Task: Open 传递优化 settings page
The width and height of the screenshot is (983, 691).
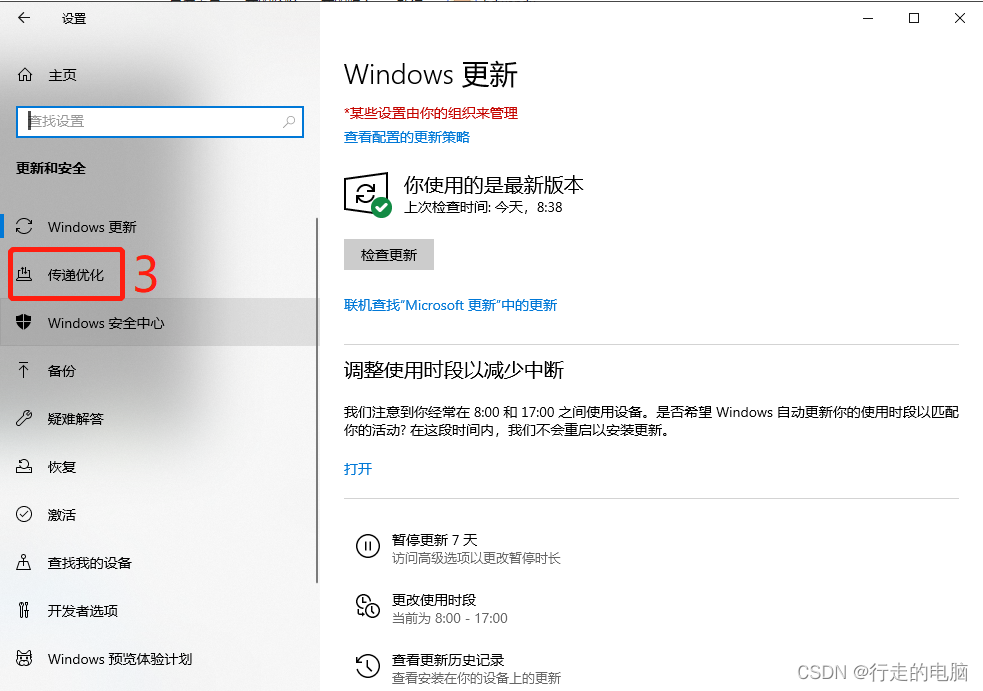Action: (159, 274)
